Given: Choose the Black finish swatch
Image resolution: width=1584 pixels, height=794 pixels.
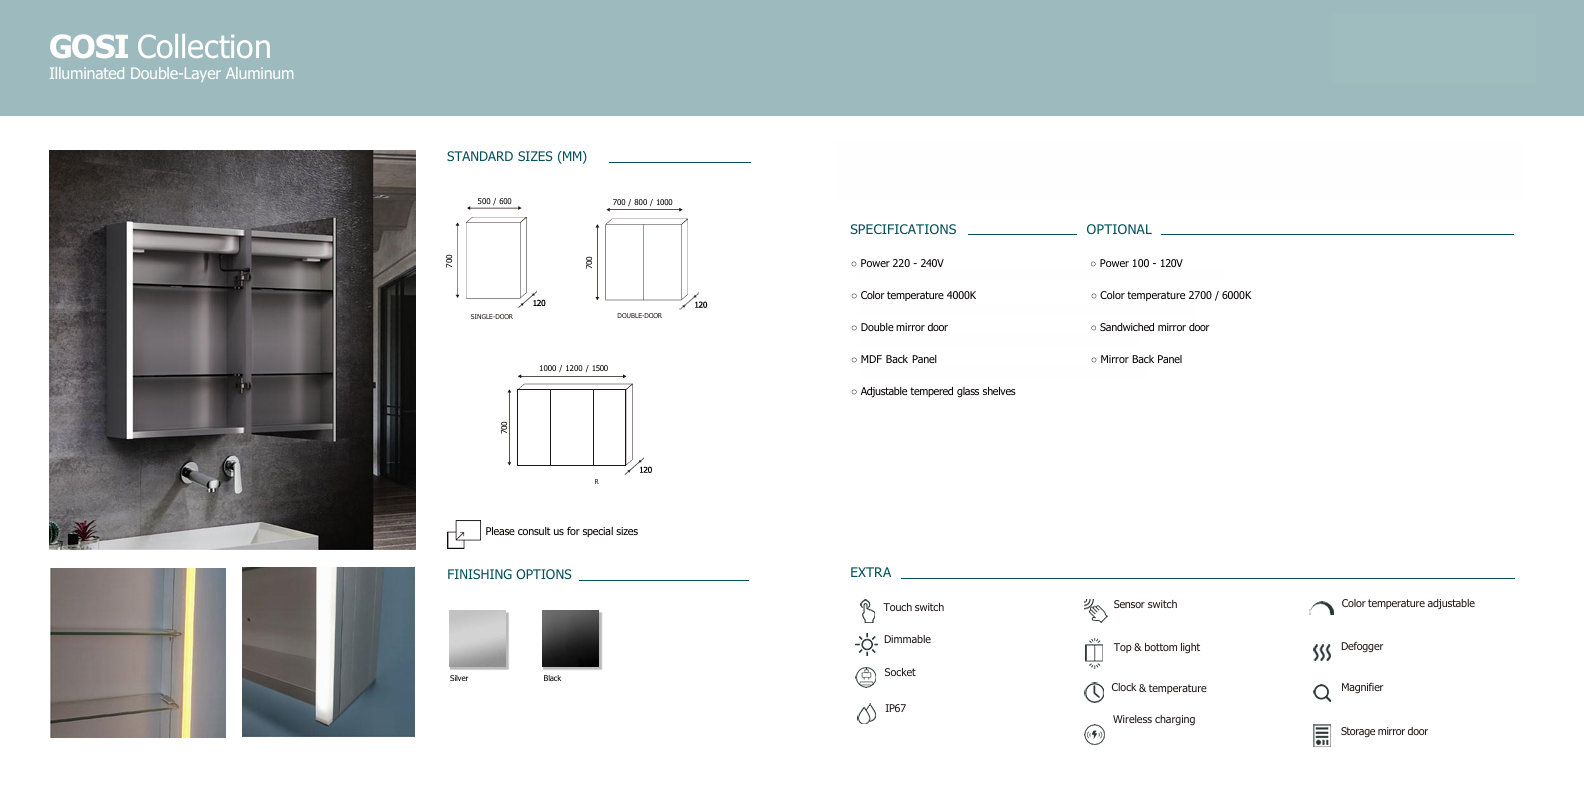Looking at the screenshot, I should 571,639.
